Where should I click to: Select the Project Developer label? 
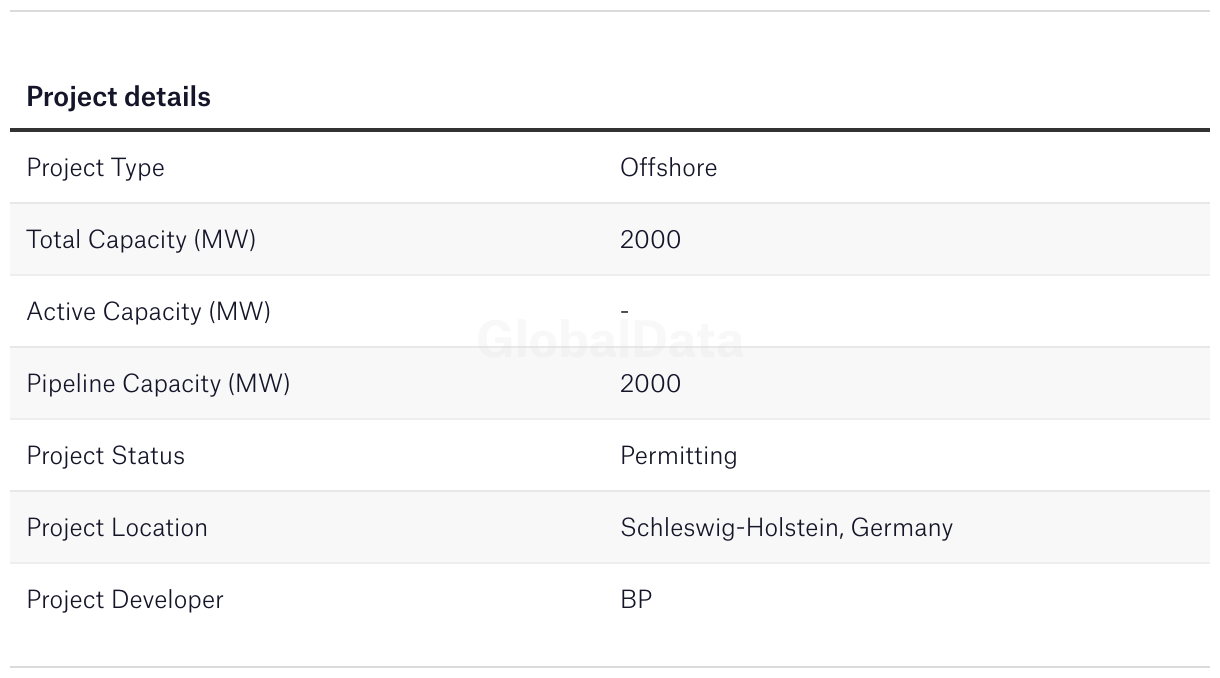point(125,600)
